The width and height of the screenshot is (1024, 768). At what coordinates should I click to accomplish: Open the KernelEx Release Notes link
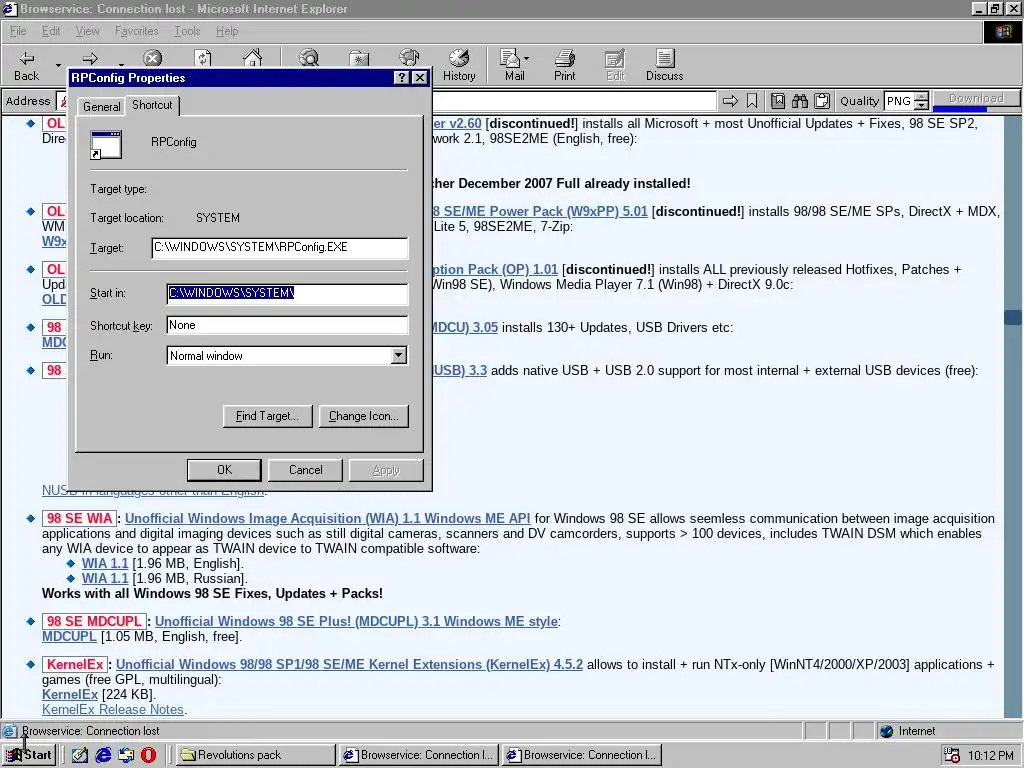[113, 710]
